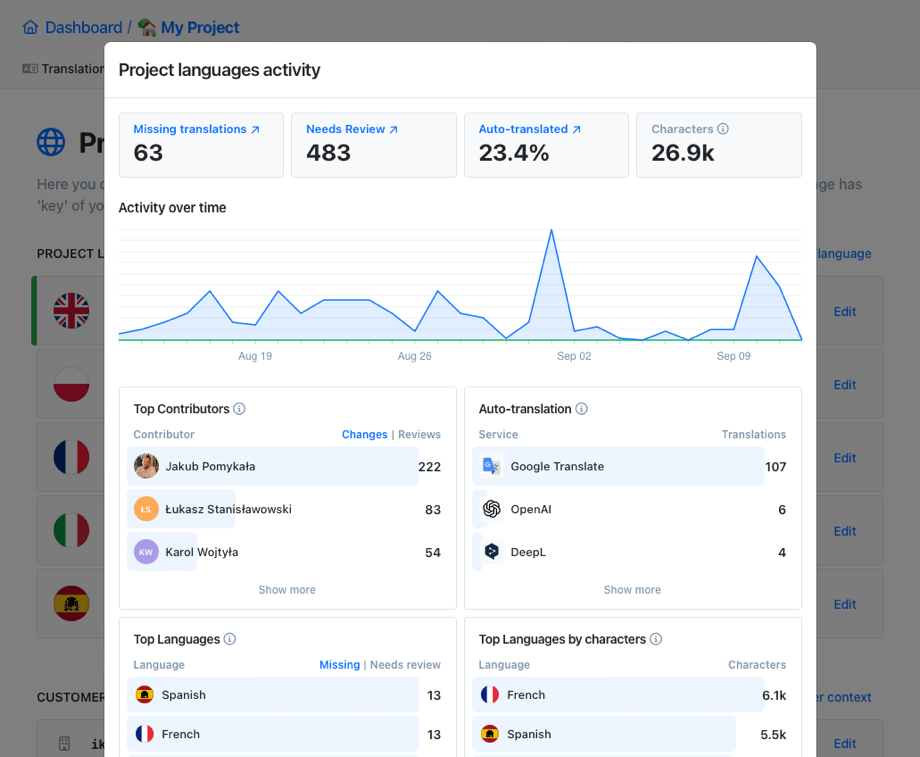Click the French flag in background list
Image resolution: width=920 pixels, height=757 pixels.
tap(71, 457)
